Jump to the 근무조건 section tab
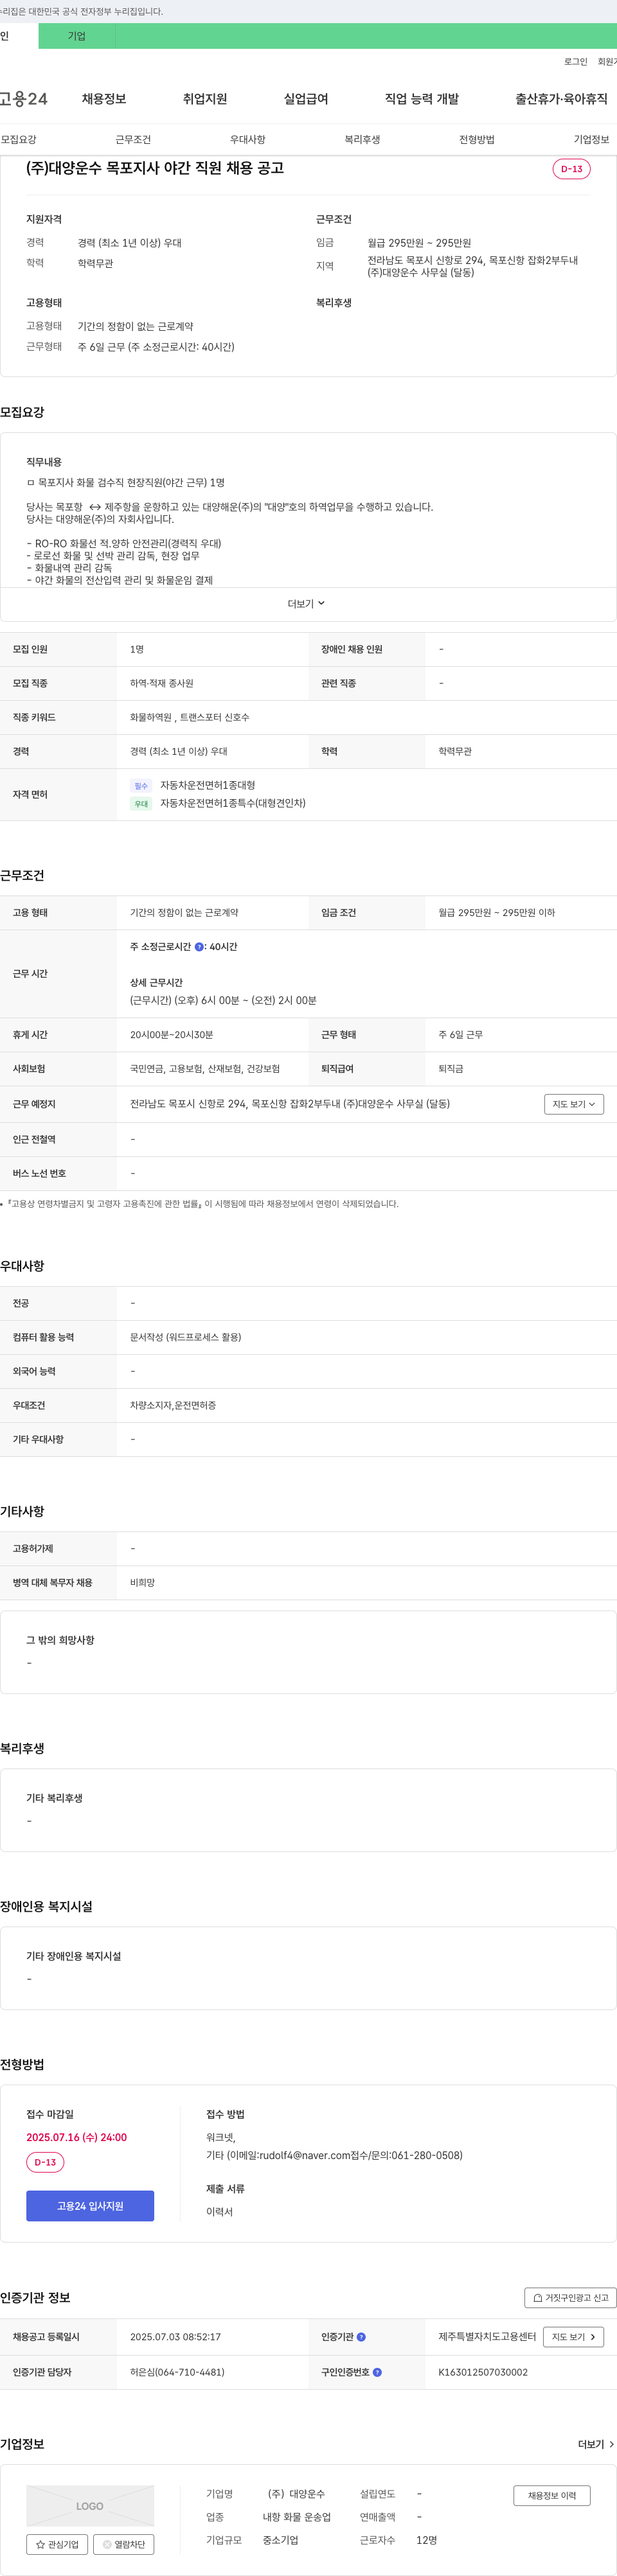The image size is (617, 2576). coord(133,139)
